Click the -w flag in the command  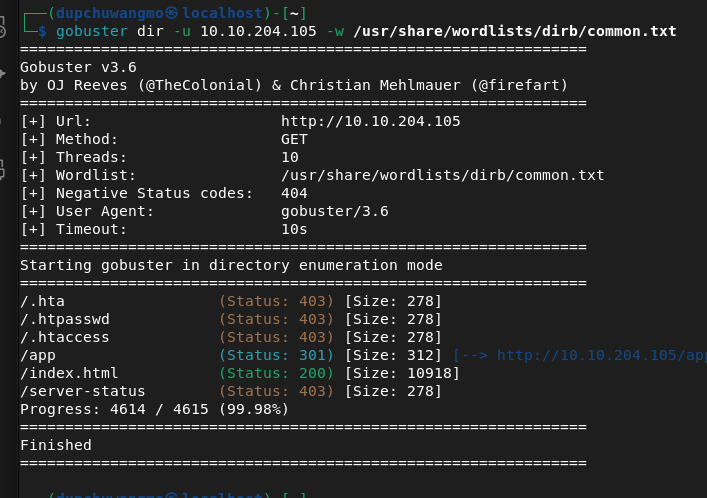click(x=335, y=32)
